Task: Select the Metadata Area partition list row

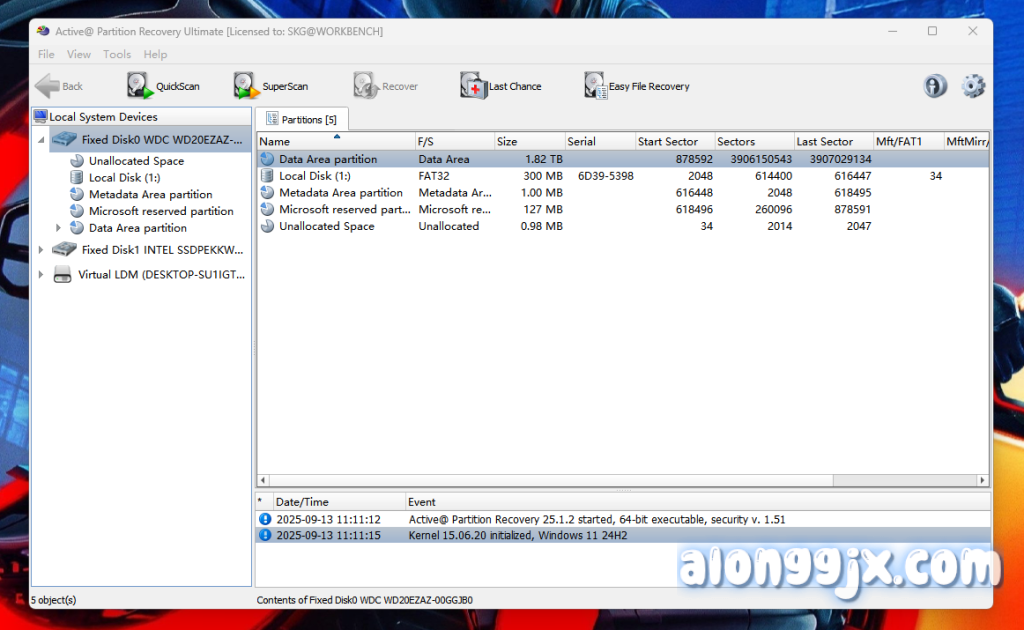Action: pyautogui.click(x=340, y=192)
